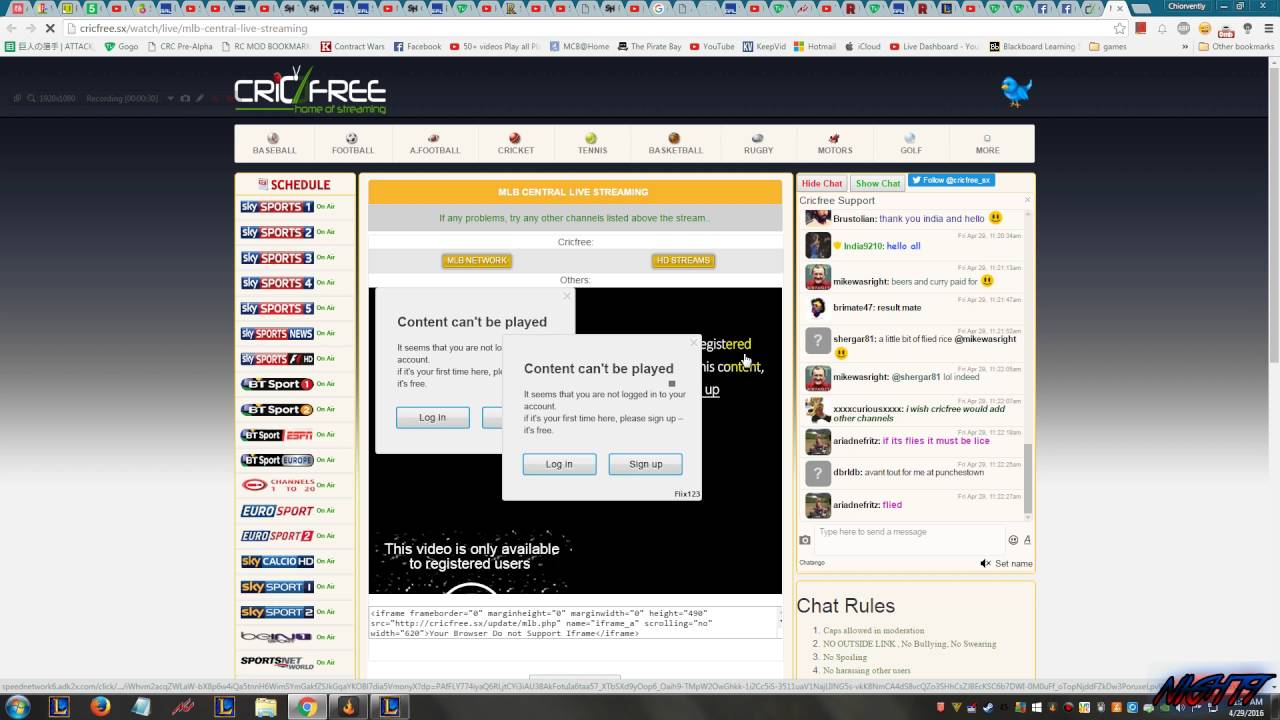Open Chrome from the taskbar

pos(307,707)
